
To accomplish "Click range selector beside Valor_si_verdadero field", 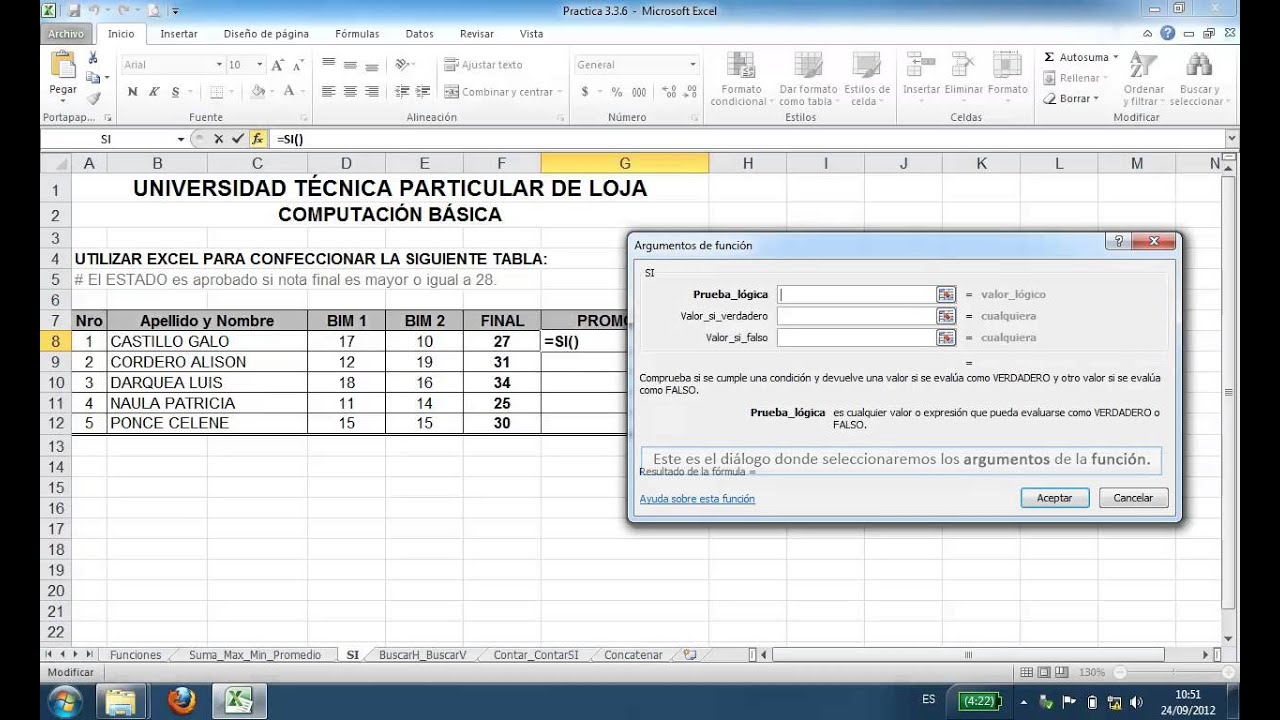I will pyautogui.click(x=946, y=316).
